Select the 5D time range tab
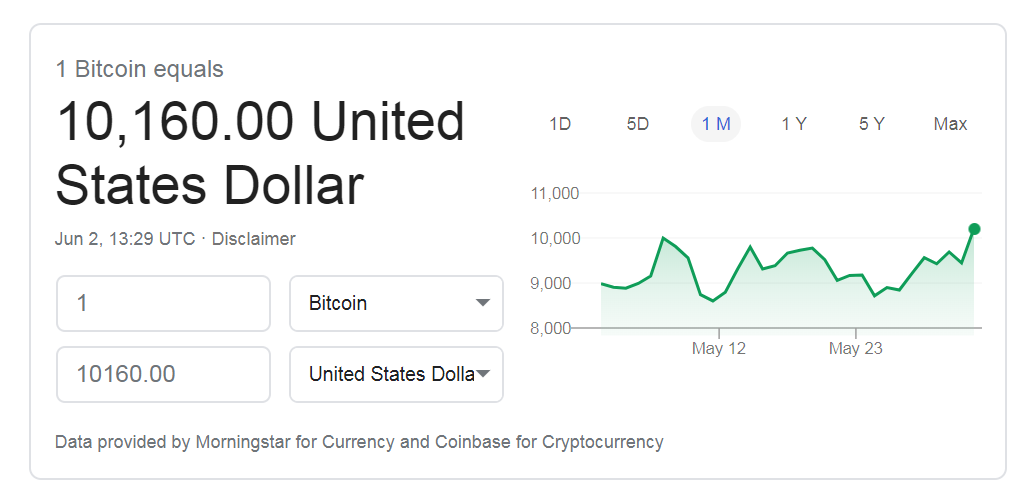Image resolution: width=1035 pixels, height=492 pixels. [638, 124]
